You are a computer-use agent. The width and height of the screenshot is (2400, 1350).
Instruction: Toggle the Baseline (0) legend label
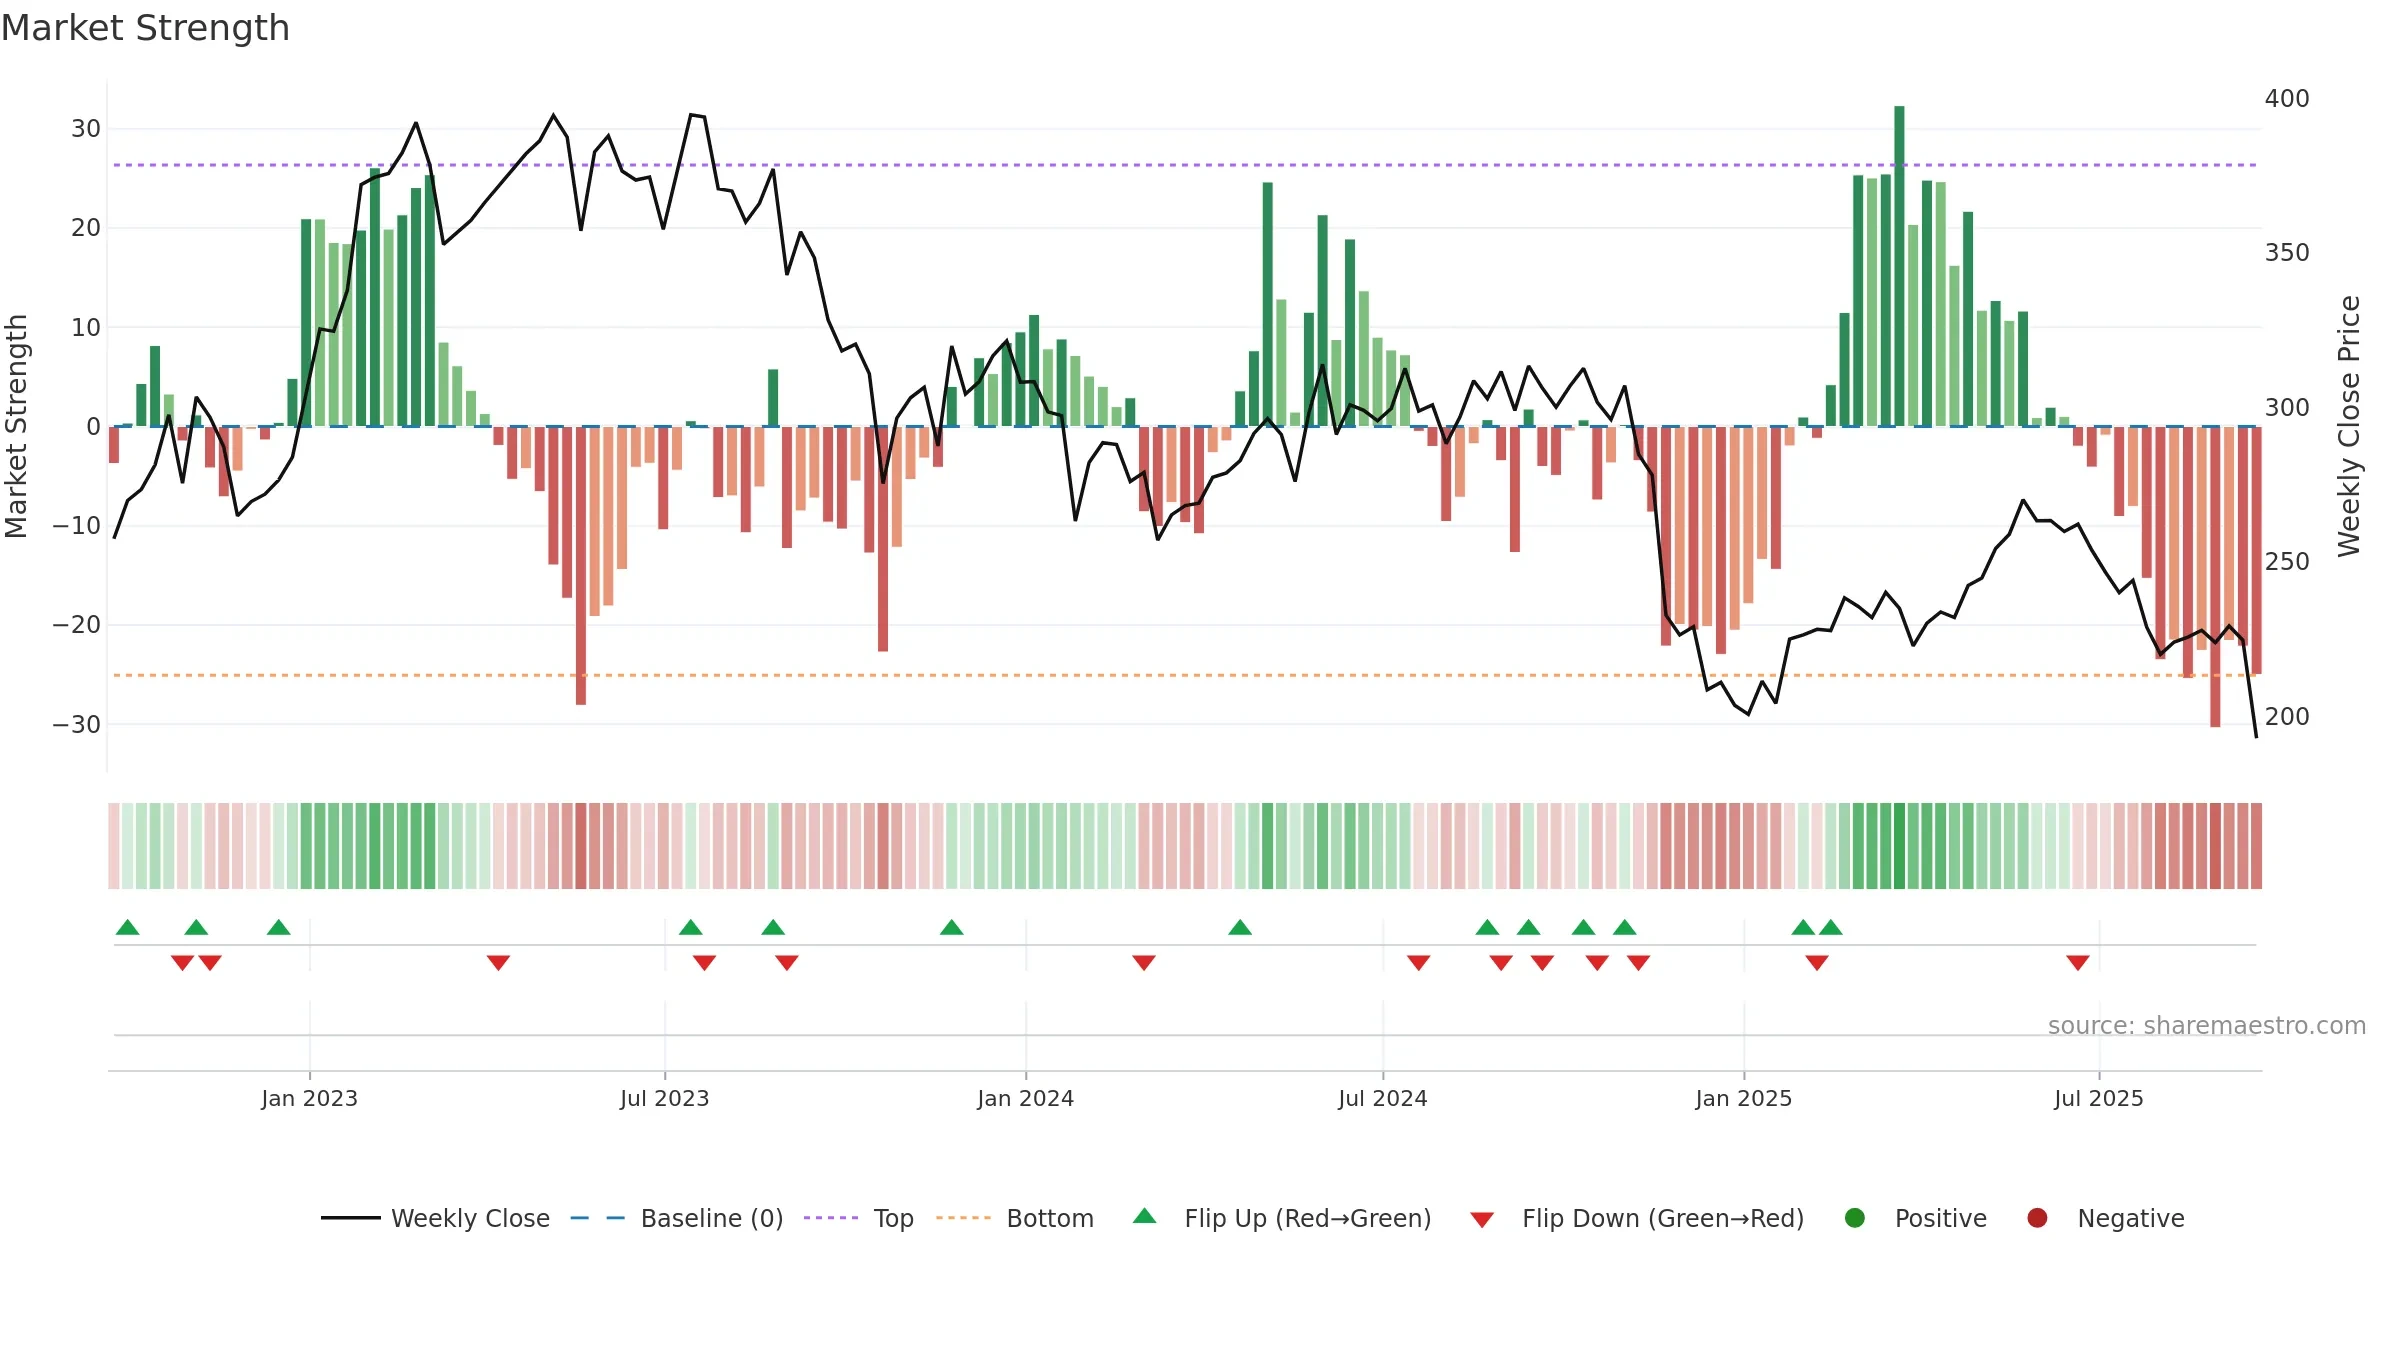tap(712, 1218)
